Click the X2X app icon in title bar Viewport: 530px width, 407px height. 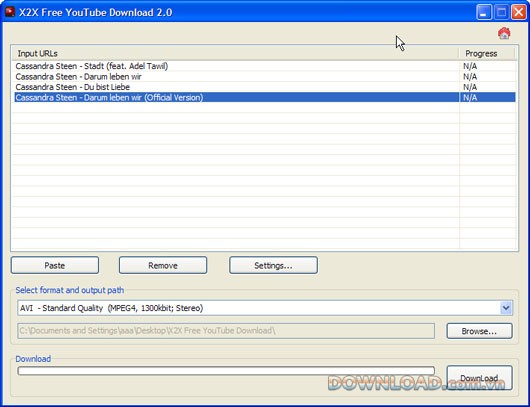[10, 12]
